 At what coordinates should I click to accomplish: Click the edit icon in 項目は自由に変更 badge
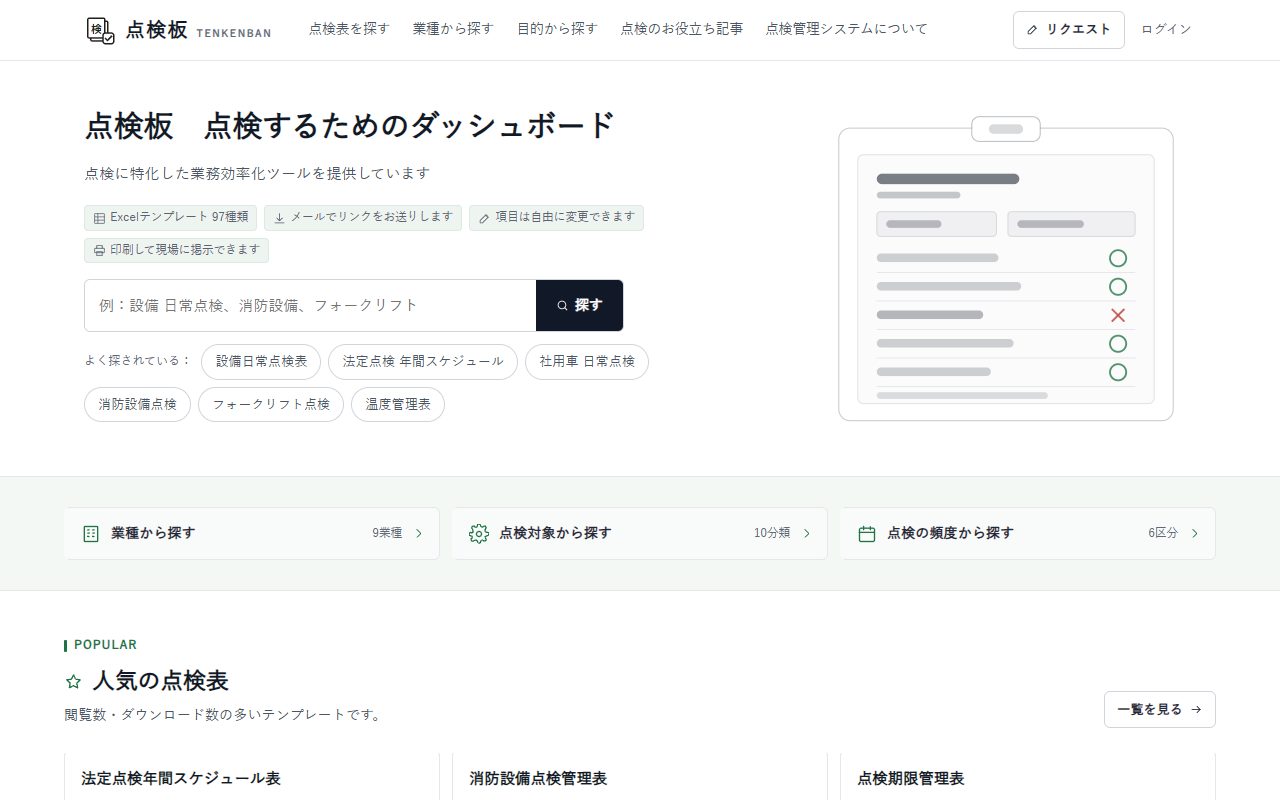click(484, 218)
